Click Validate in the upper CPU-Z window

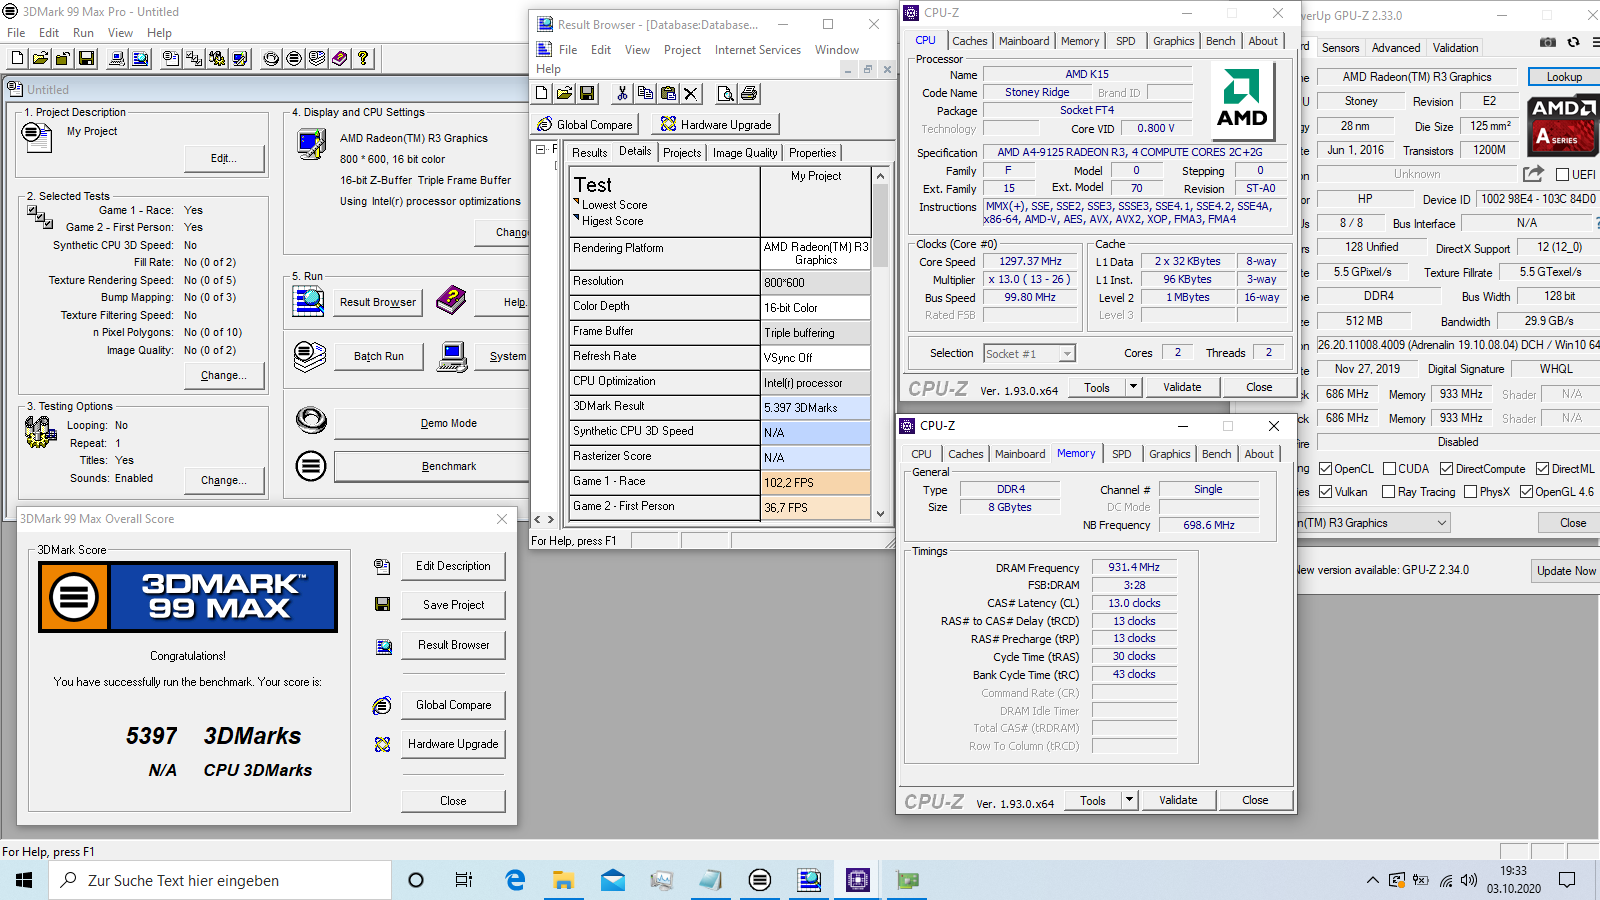coord(1182,387)
